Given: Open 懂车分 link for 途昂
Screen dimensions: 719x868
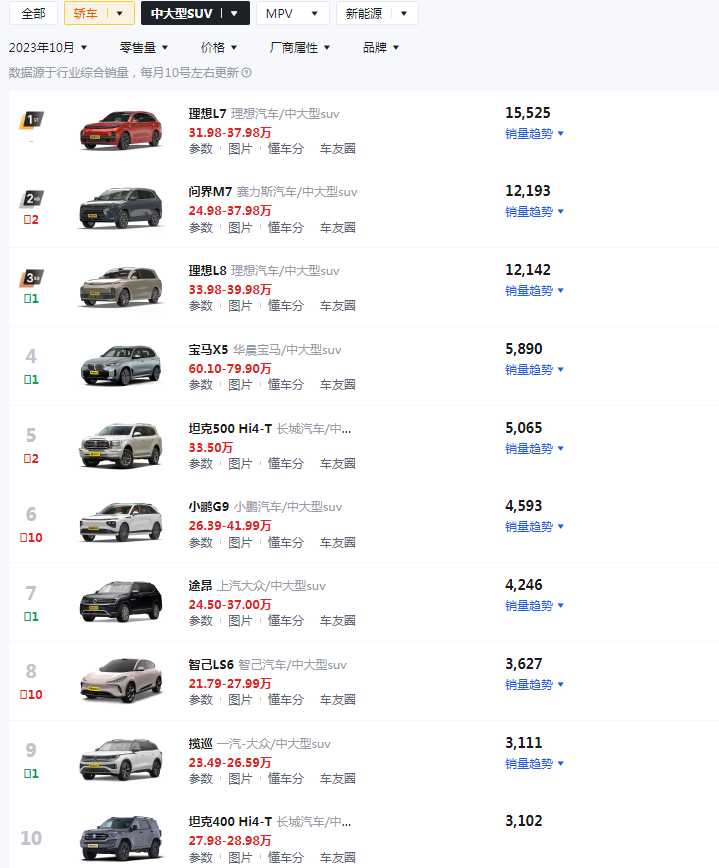Looking at the screenshot, I should coord(286,621).
